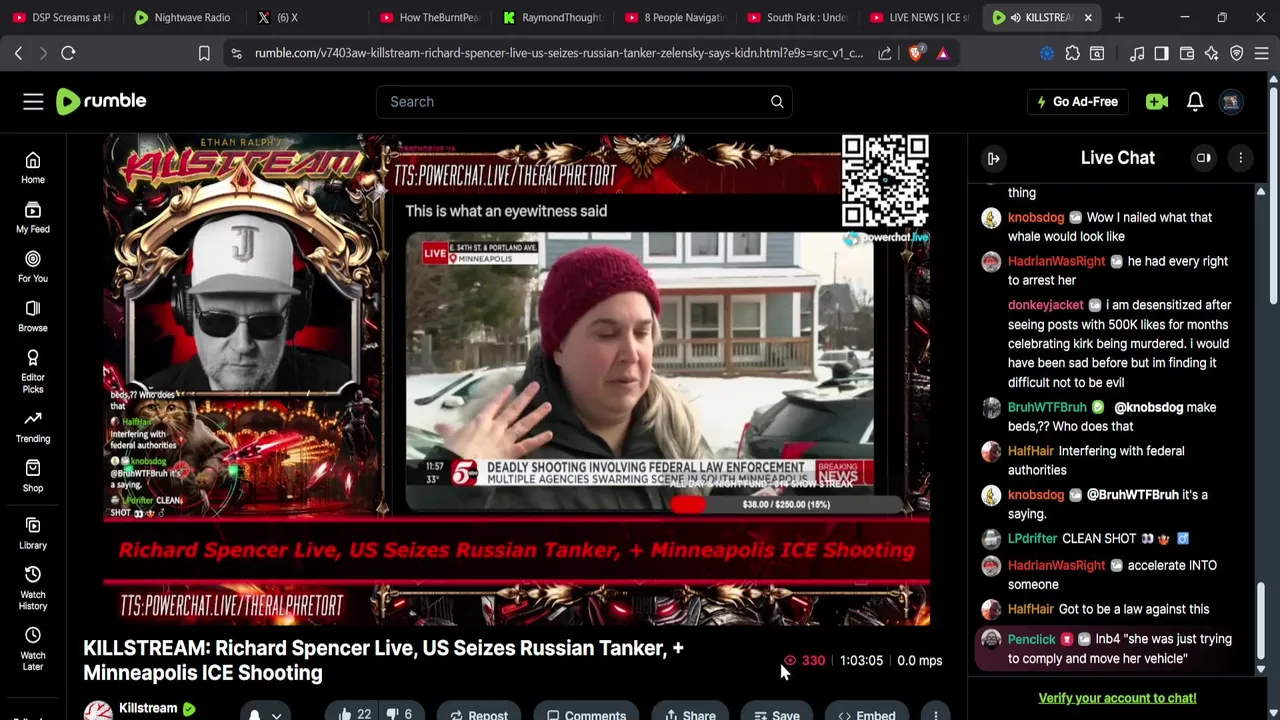1280x720 pixels.
Task: Open Home in the sidebar
Action: 33,168
